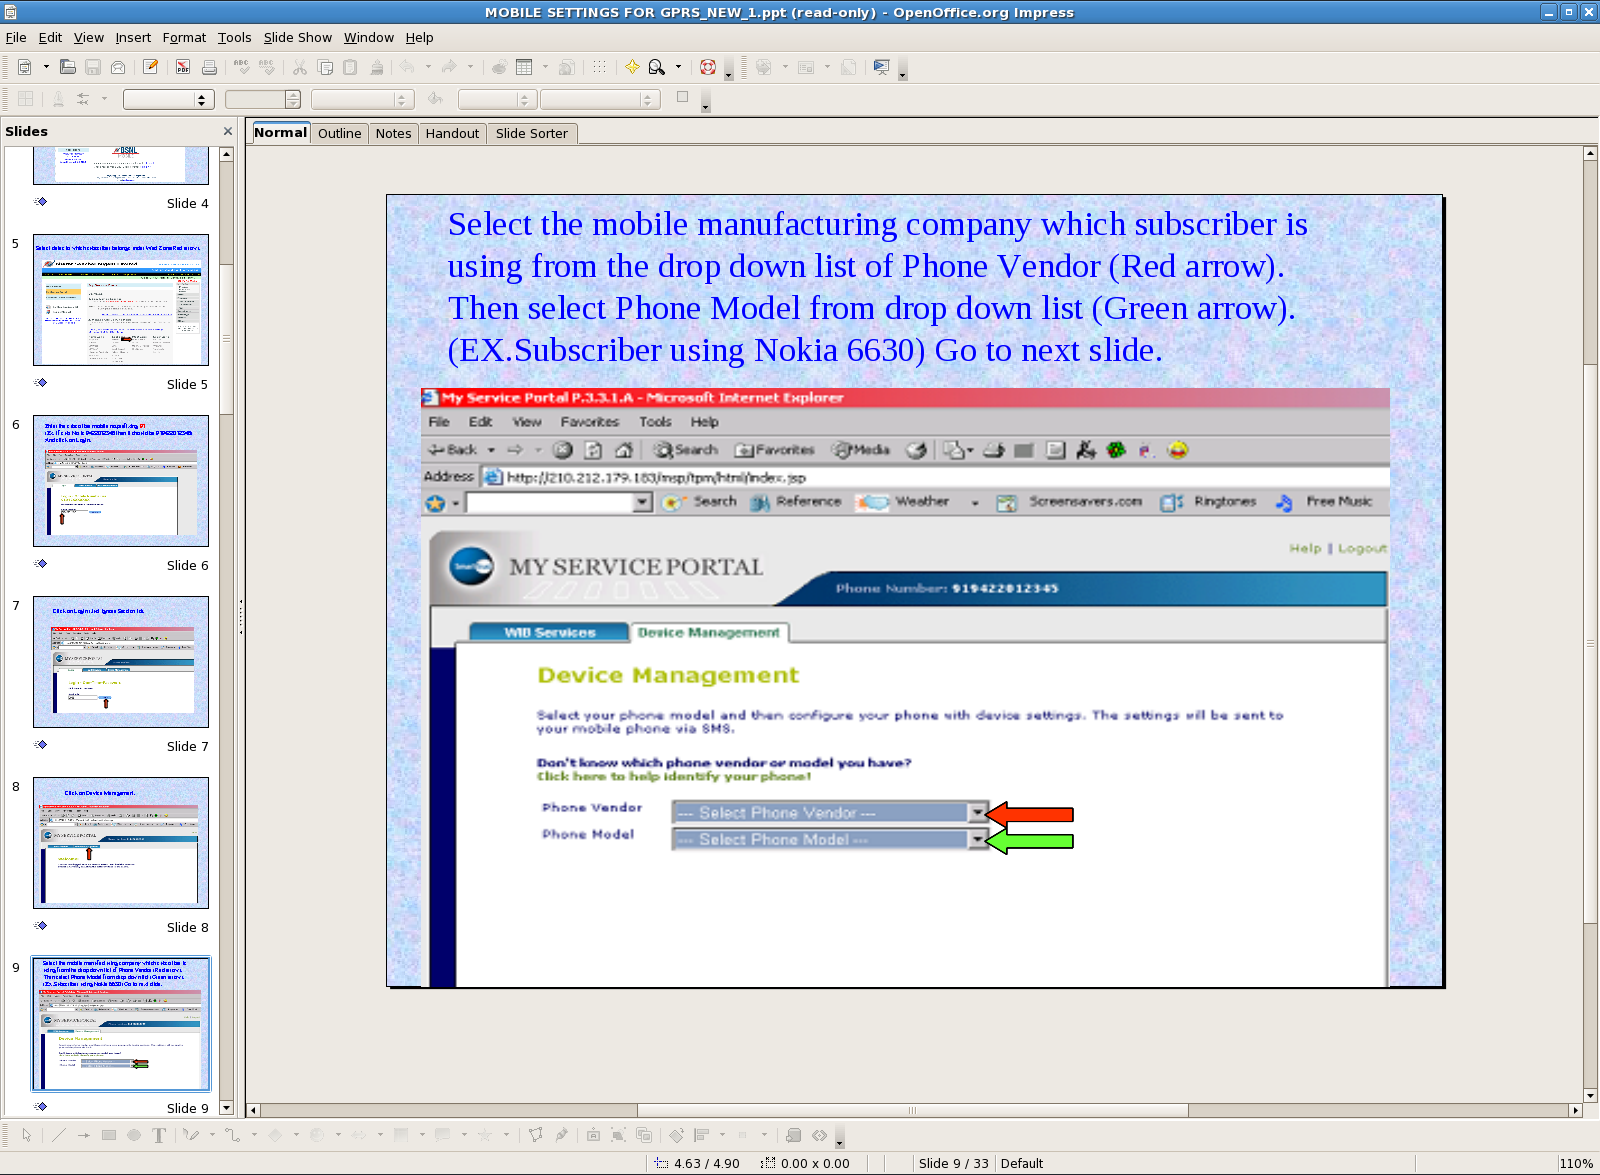Image resolution: width=1600 pixels, height=1175 pixels.
Task: Open the Help menu
Action: [420, 38]
